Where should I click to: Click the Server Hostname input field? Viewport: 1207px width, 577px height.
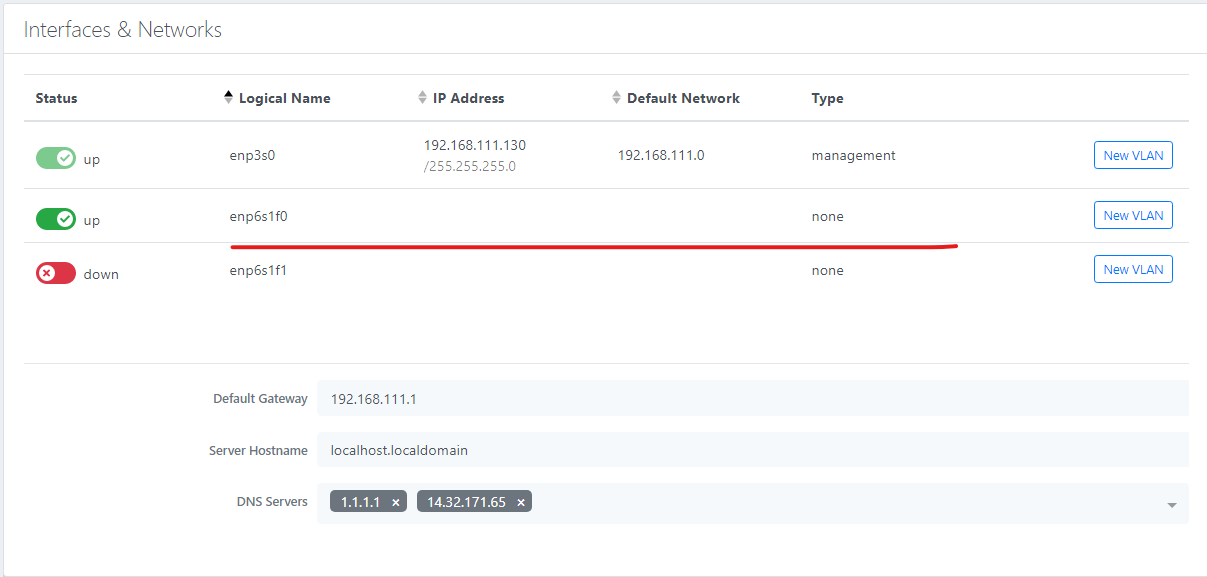pyautogui.click(x=752, y=450)
